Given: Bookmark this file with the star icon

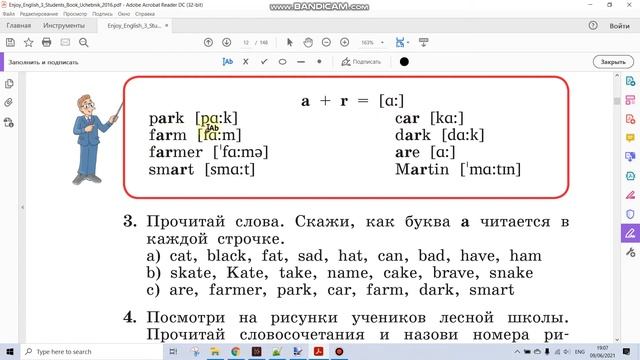Looking at the screenshot, I should coord(29,42).
